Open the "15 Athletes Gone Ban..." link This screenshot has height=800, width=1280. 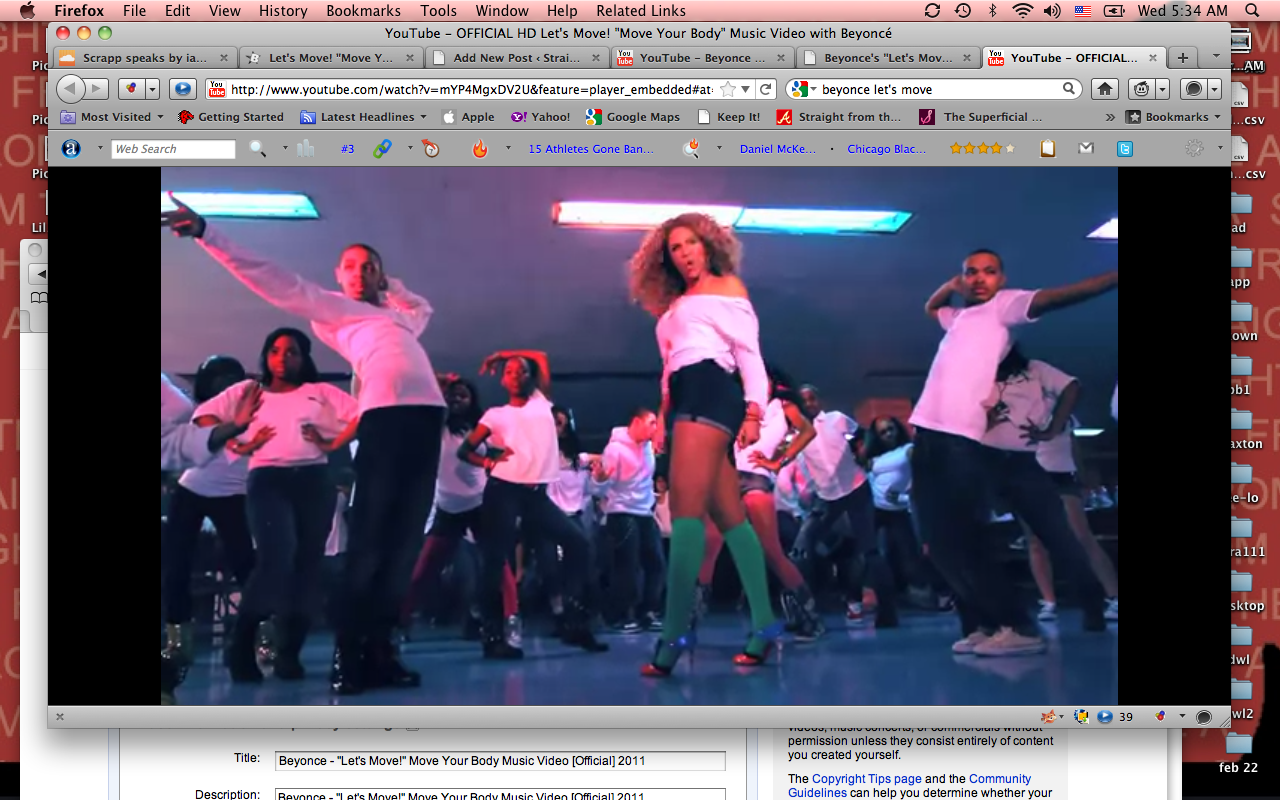tap(591, 149)
